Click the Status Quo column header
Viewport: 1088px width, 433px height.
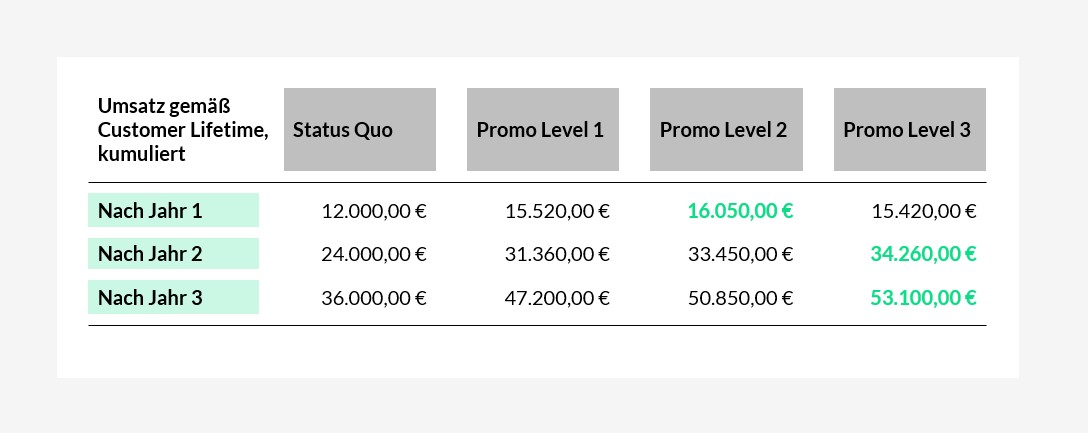[x=359, y=130]
